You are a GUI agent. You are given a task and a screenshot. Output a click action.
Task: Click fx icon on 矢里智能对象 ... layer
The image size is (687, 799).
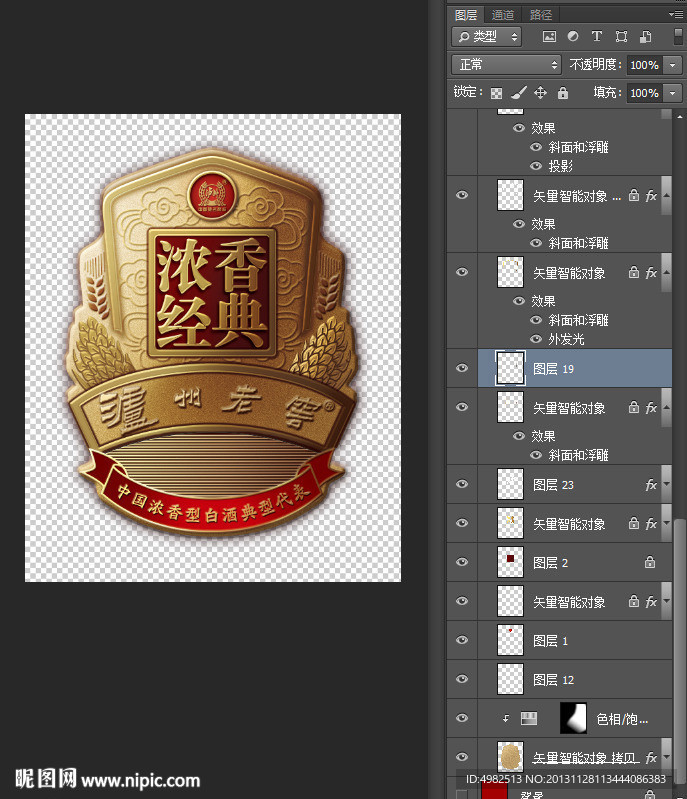(x=651, y=196)
